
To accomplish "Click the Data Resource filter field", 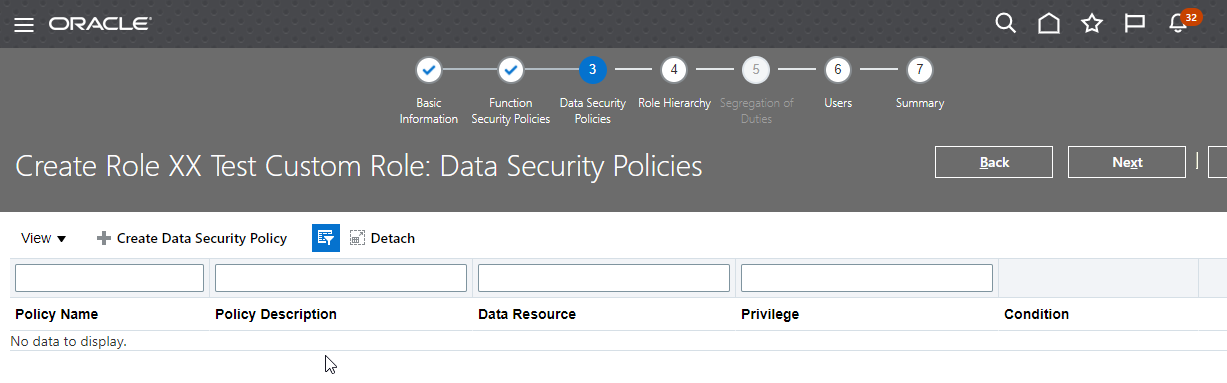I will pos(604,278).
